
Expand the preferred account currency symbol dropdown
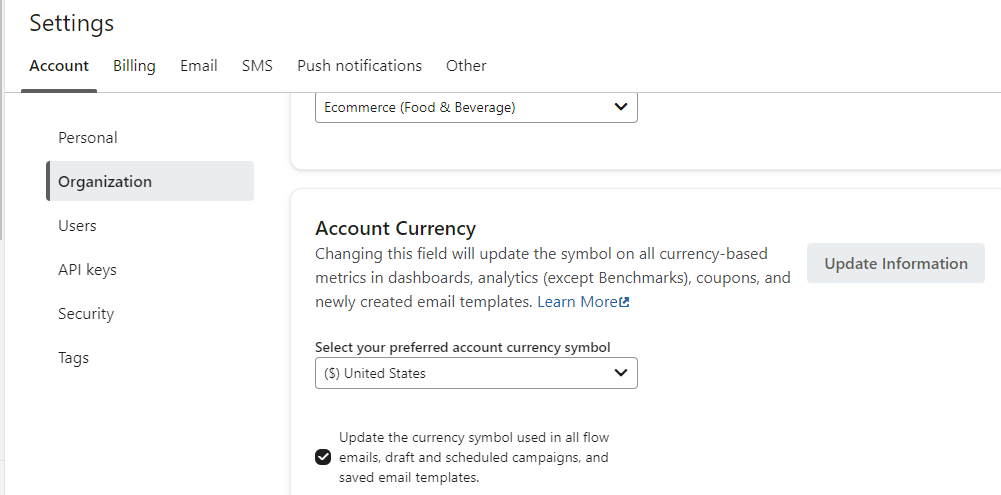point(476,373)
